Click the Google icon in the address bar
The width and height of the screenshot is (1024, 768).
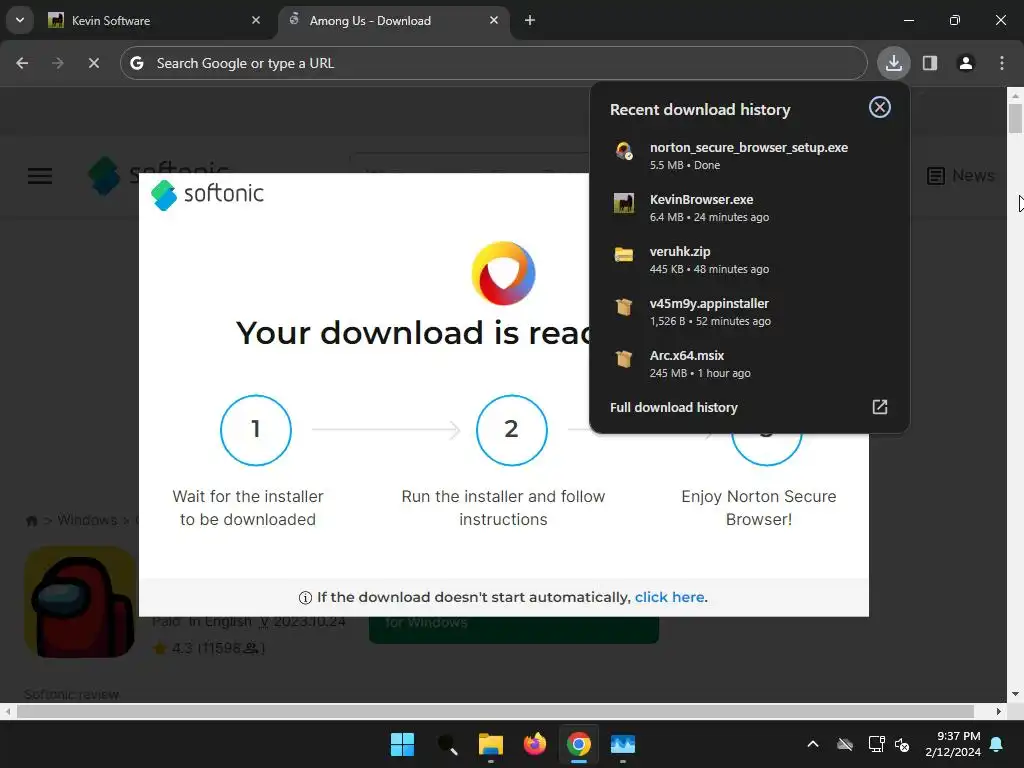pyautogui.click(x=137, y=63)
